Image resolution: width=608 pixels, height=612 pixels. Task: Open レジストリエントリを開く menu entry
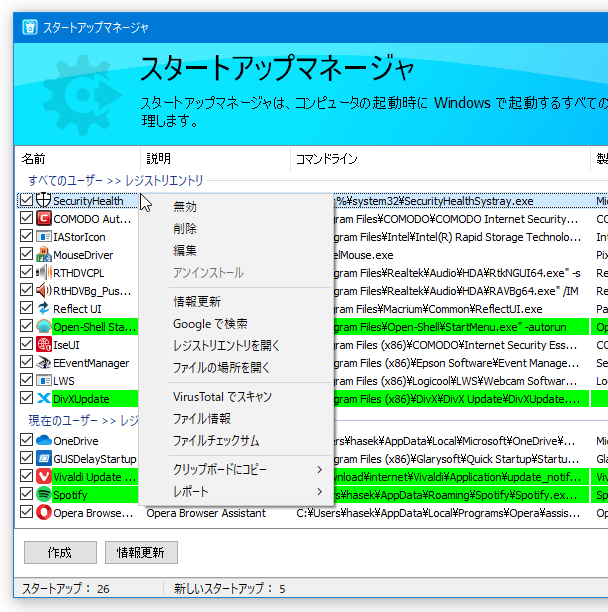click(x=236, y=345)
